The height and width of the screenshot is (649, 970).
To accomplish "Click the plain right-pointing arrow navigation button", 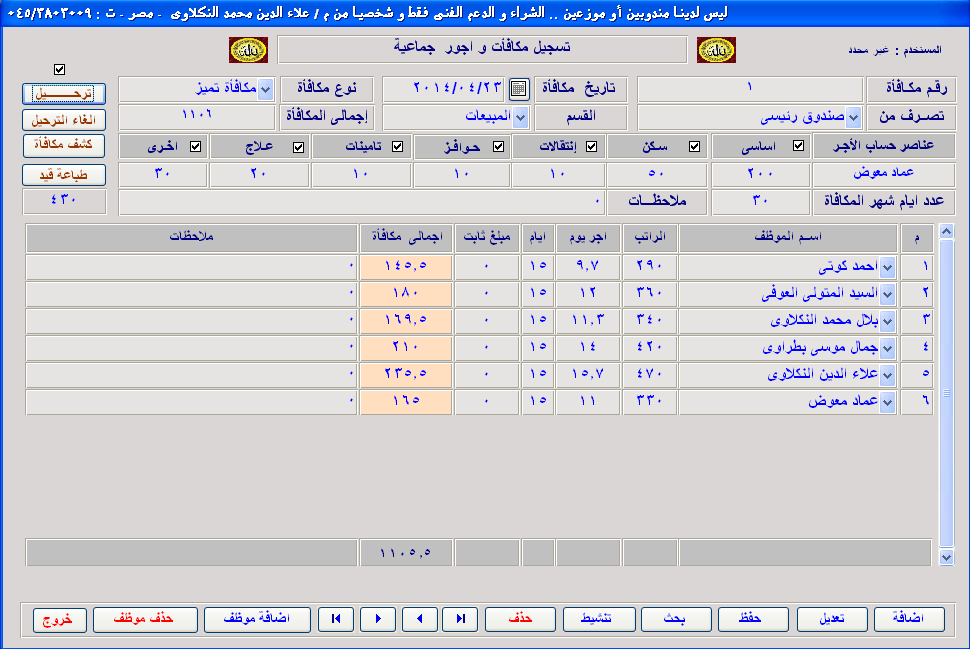I will (x=378, y=619).
